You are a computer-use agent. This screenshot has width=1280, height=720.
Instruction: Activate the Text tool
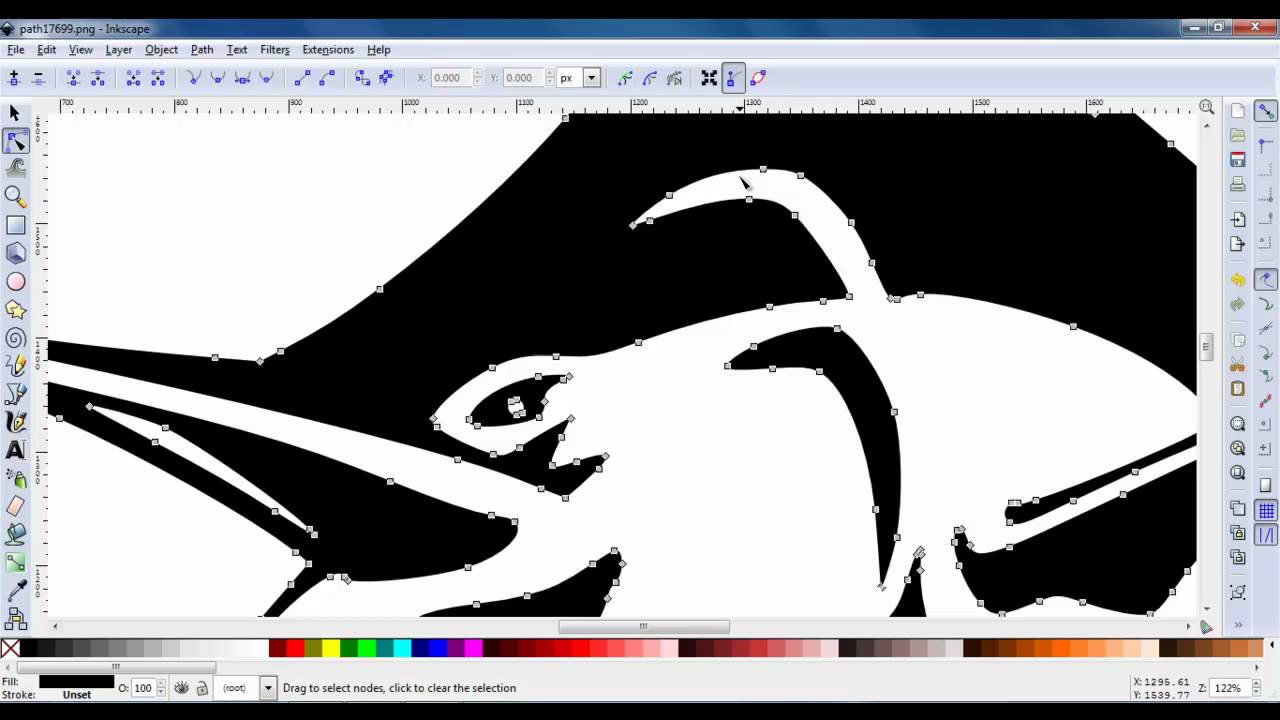point(15,449)
